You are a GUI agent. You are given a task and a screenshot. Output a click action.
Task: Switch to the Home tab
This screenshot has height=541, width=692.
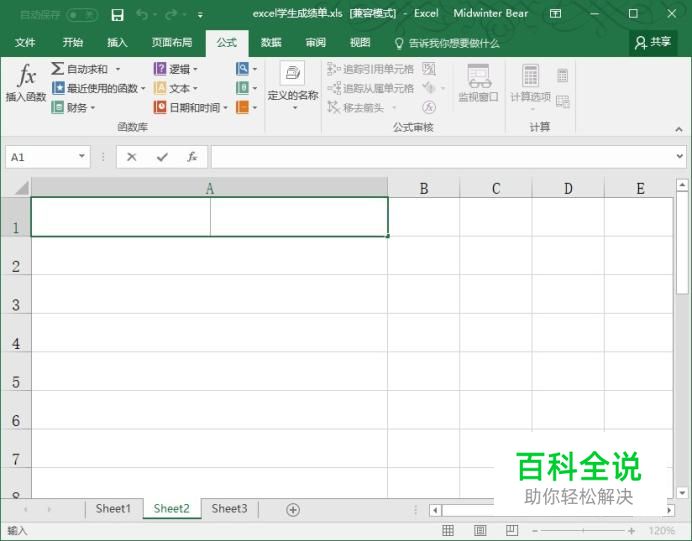pyautogui.click(x=73, y=42)
